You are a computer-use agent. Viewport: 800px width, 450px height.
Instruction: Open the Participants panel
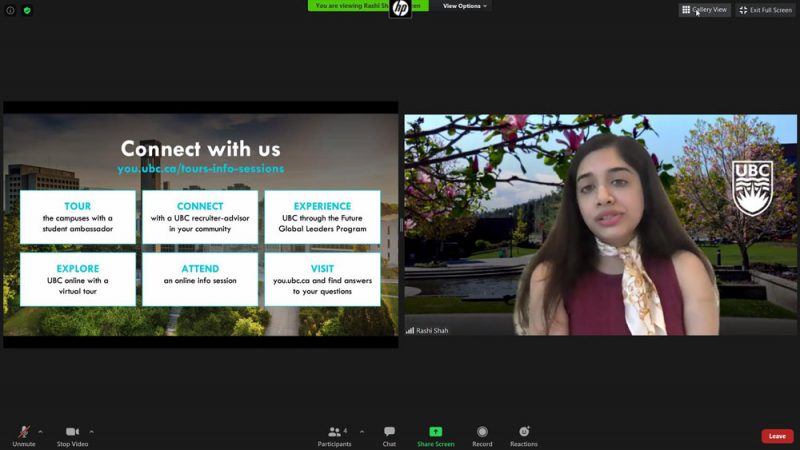(x=334, y=436)
